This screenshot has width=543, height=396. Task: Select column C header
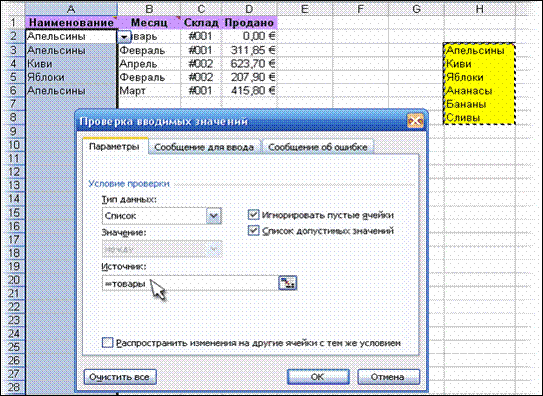(201, 9)
